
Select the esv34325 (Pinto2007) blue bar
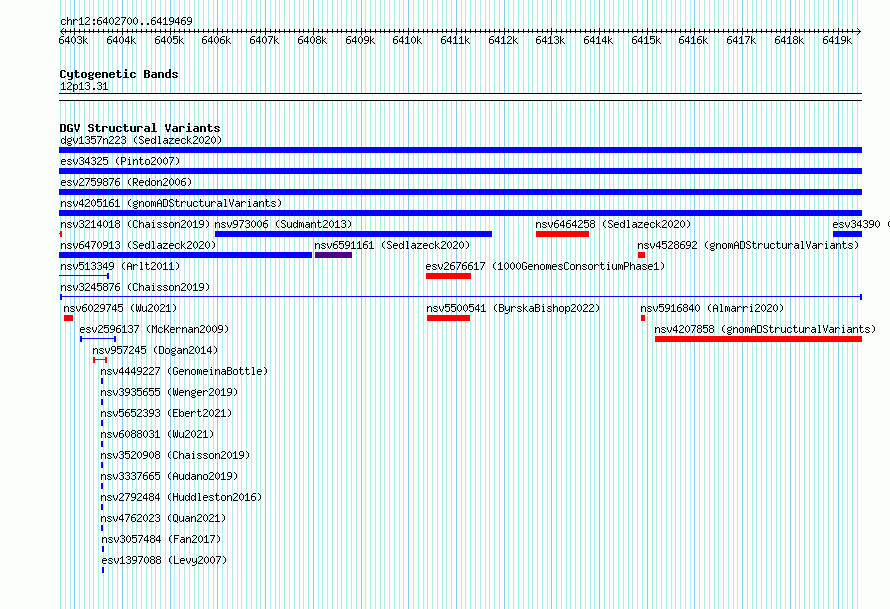pos(460,171)
